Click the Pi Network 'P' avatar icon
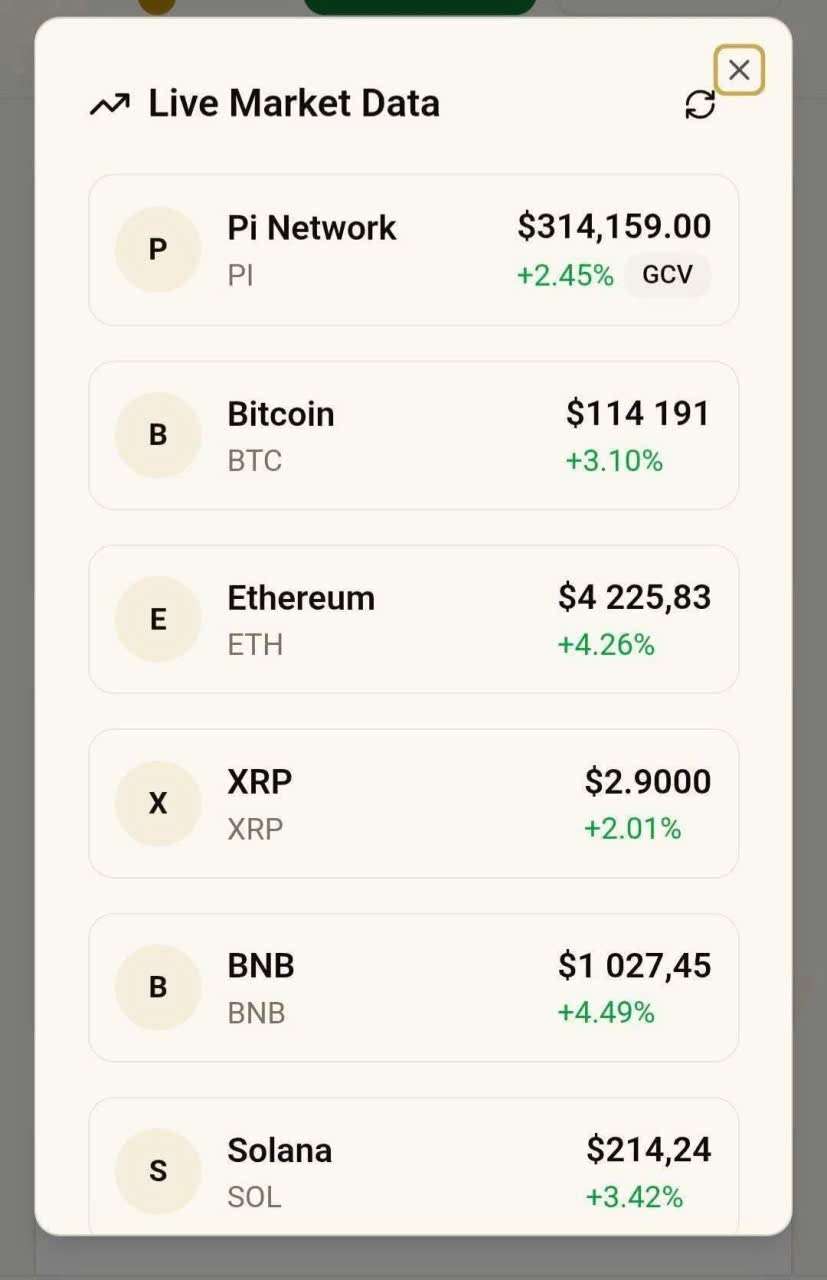The height and width of the screenshot is (1280, 827). click(158, 250)
